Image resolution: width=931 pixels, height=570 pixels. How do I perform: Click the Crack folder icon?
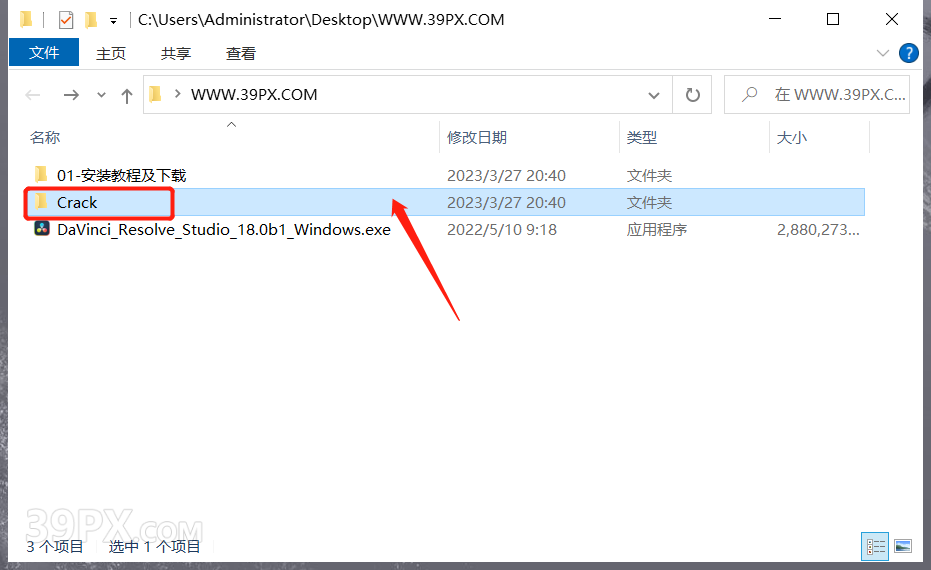coord(42,202)
